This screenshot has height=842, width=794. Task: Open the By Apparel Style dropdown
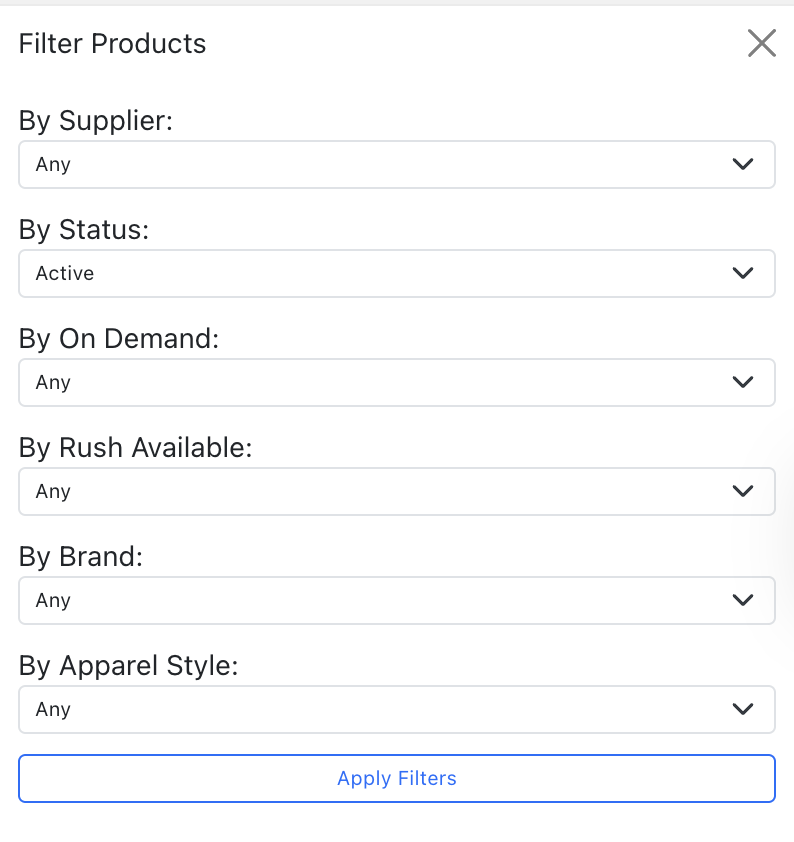[x=397, y=709]
